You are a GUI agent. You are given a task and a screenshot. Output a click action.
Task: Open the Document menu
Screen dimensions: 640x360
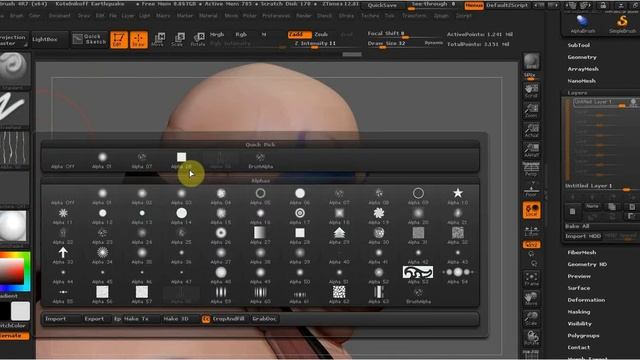tap(60, 16)
